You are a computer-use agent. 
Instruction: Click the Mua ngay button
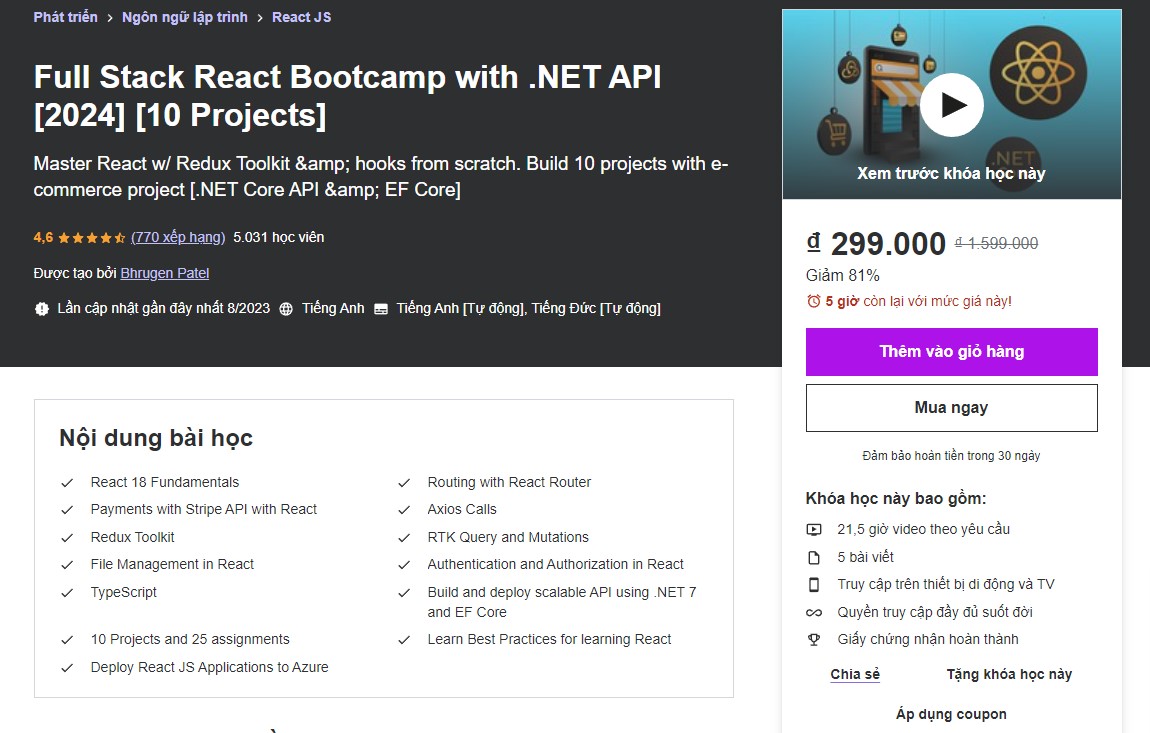[951, 408]
